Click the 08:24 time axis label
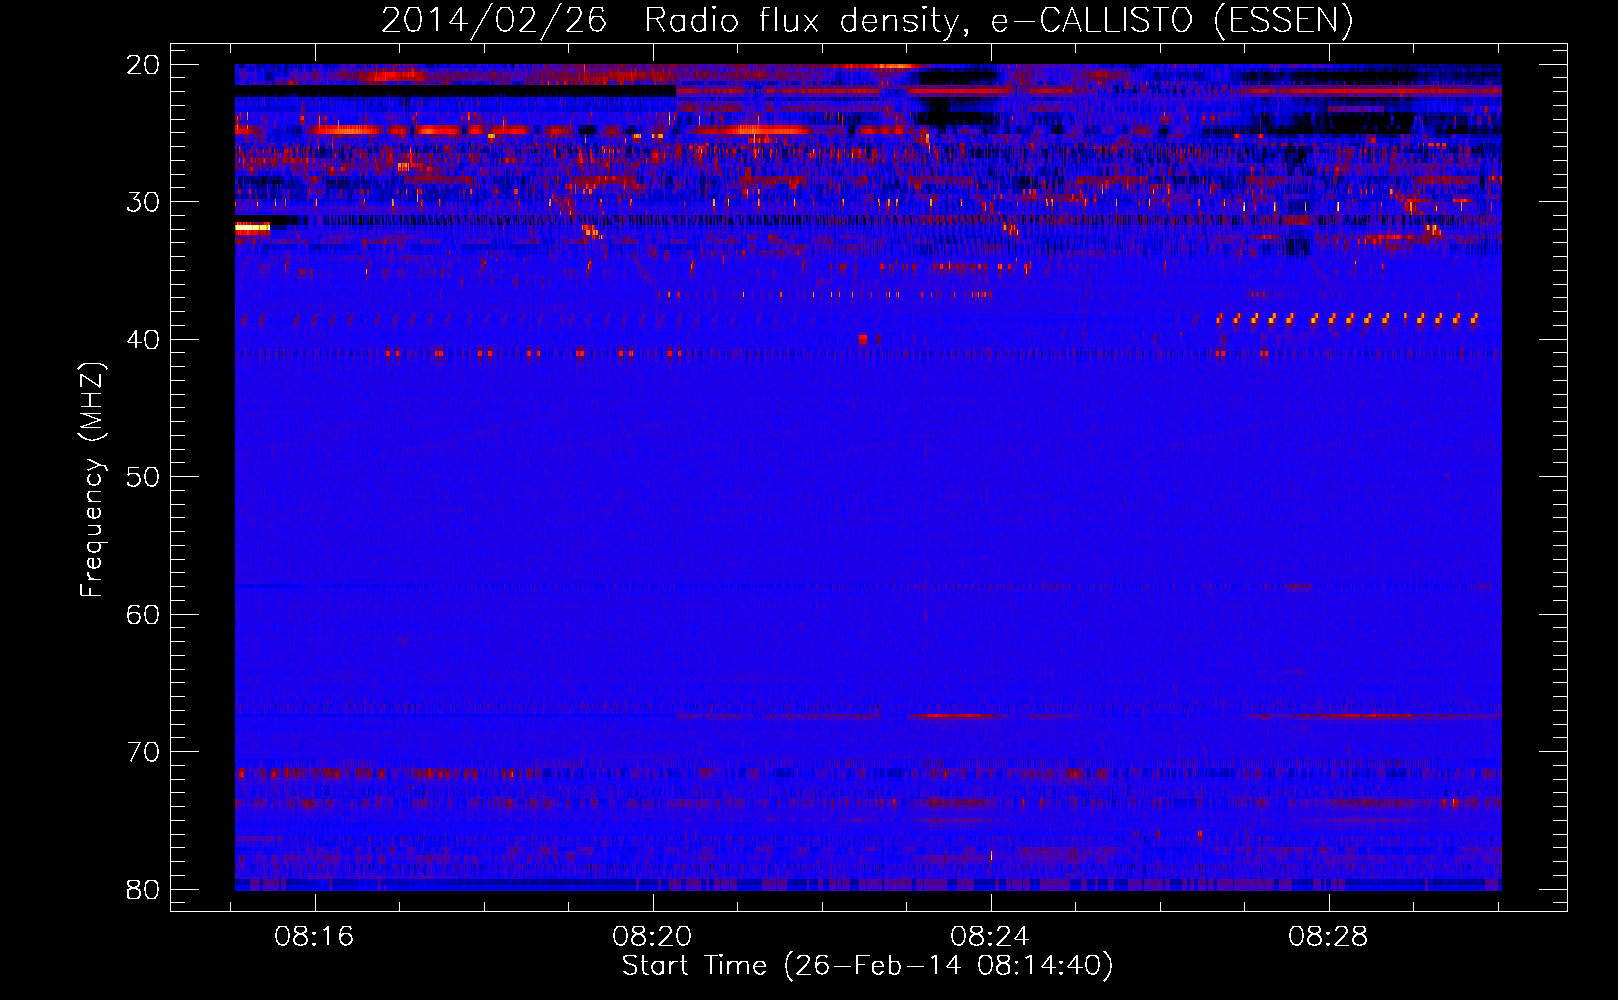This screenshot has height=1000, width=1618. coord(990,937)
